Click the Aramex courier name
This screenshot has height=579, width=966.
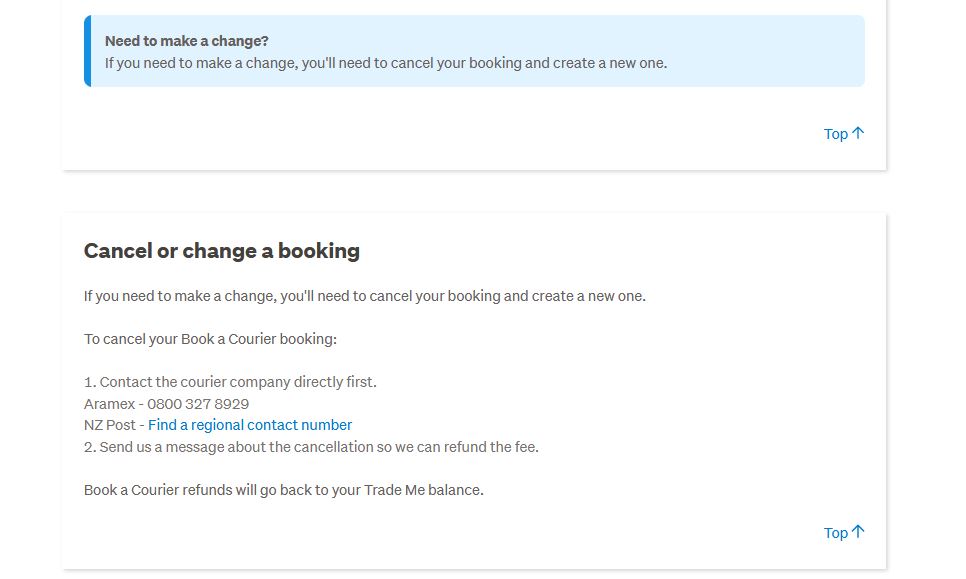pyautogui.click(x=109, y=404)
